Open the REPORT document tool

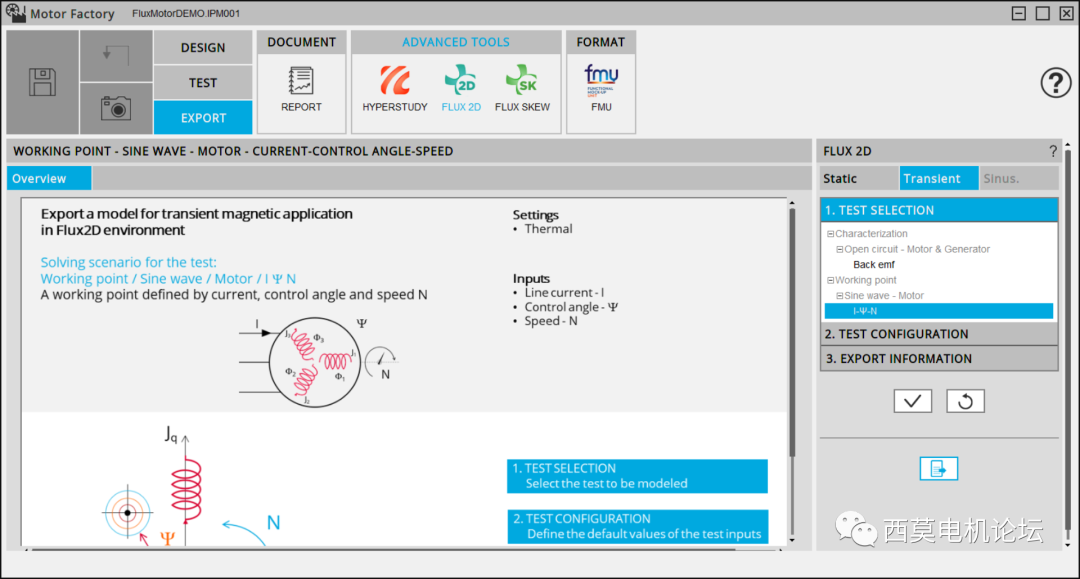click(x=301, y=90)
